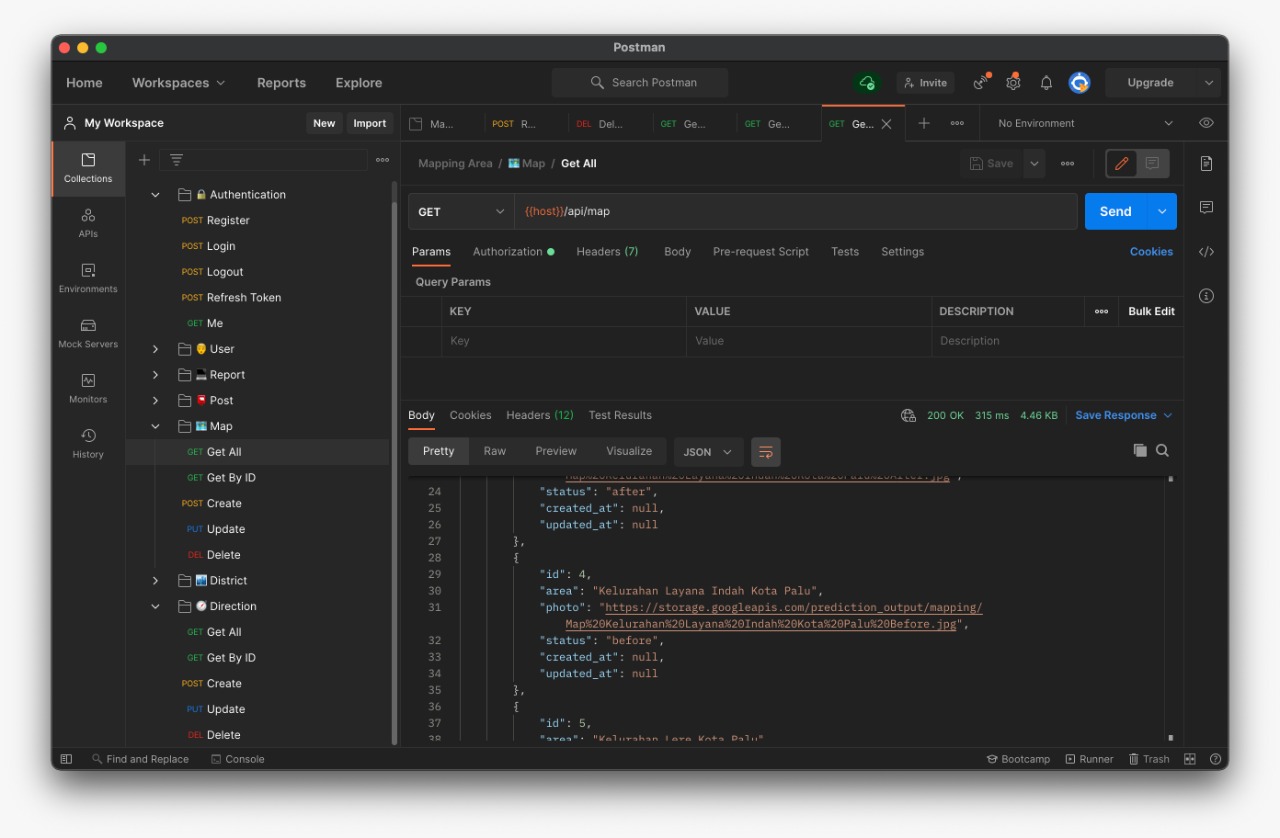The image size is (1280, 838).
Task: Toggle the sidebar hide icon in status bar
Action: click(x=66, y=759)
